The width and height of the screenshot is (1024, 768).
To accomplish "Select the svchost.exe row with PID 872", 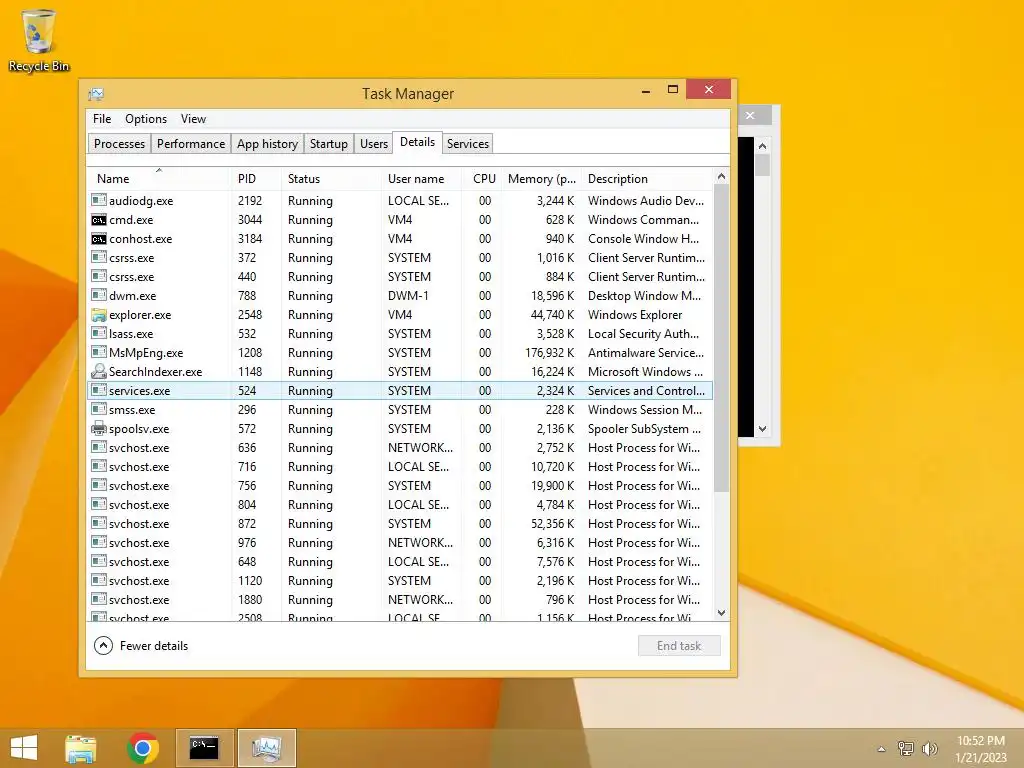I will click(400, 523).
